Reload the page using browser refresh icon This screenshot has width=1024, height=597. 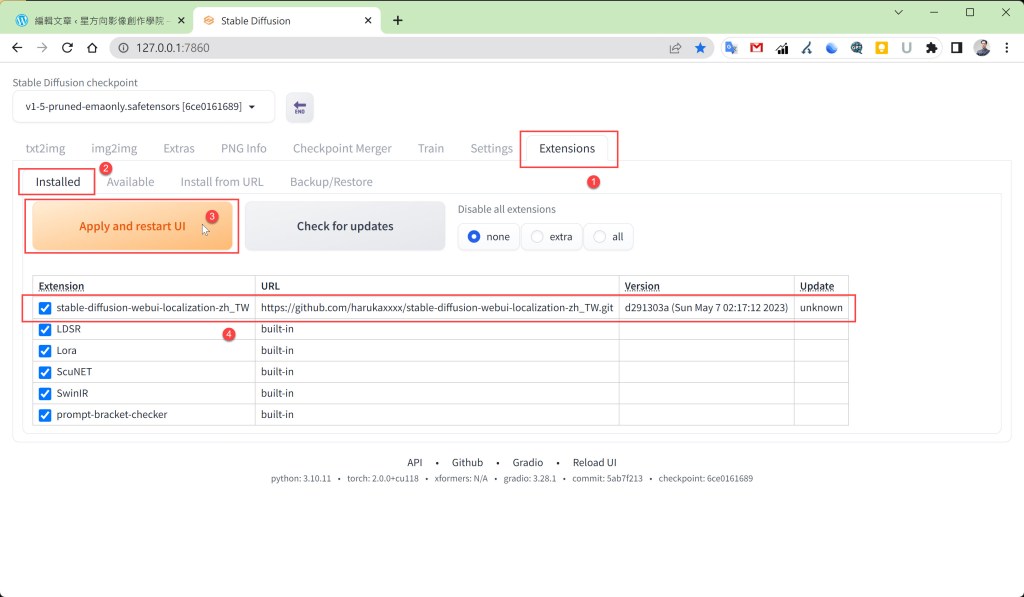pyautogui.click(x=67, y=47)
